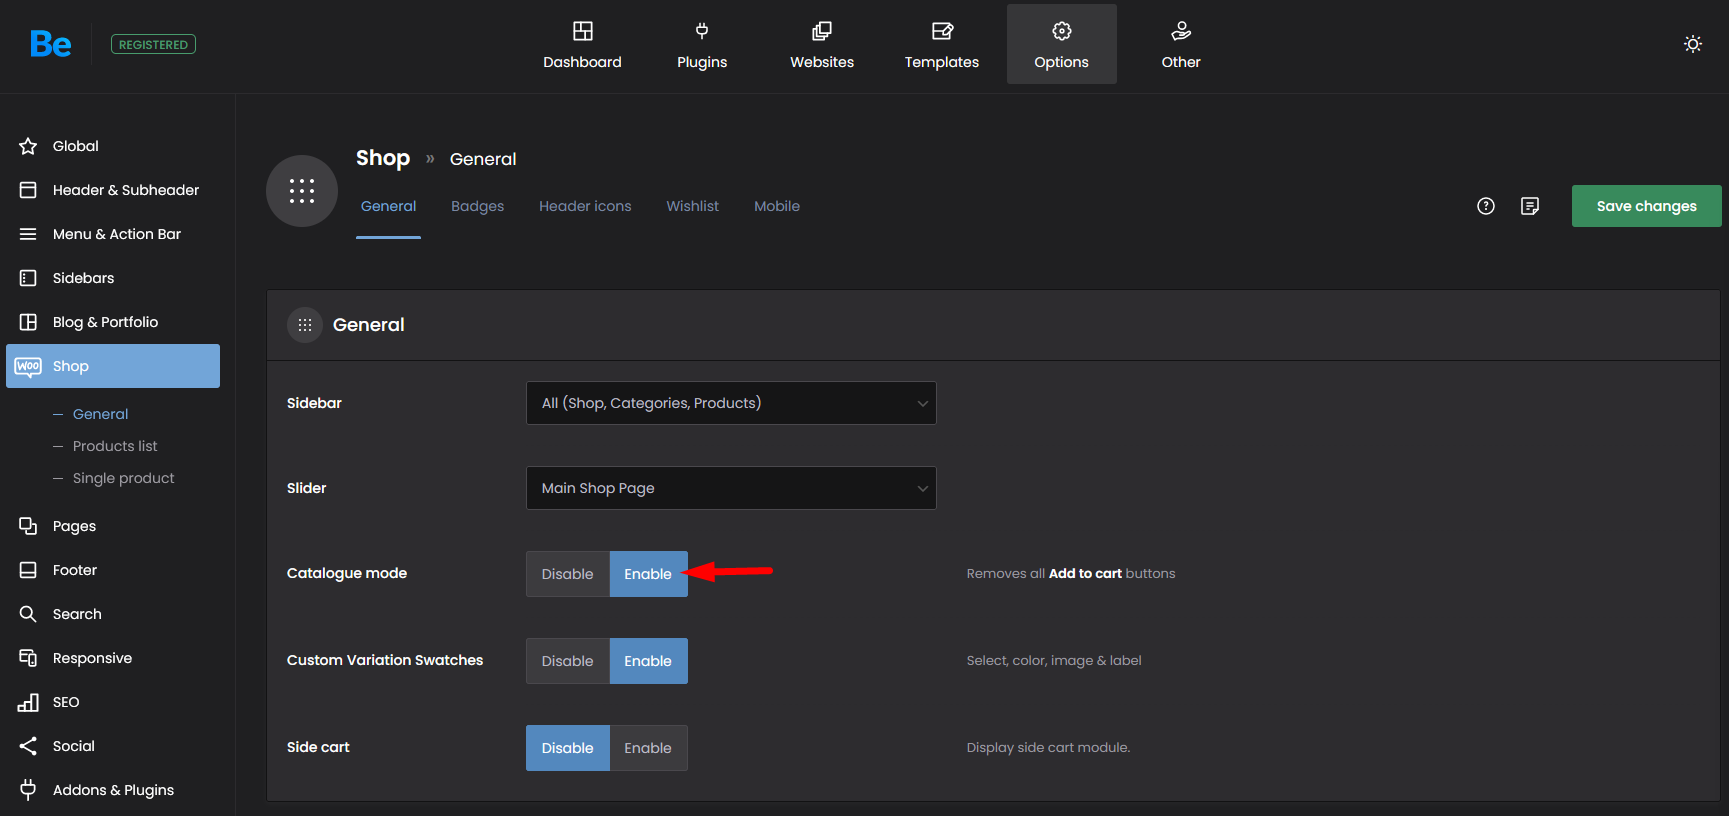Click the Menu & Action Bar hamburger icon
The width and height of the screenshot is (1729, 816).
point(28,234)
